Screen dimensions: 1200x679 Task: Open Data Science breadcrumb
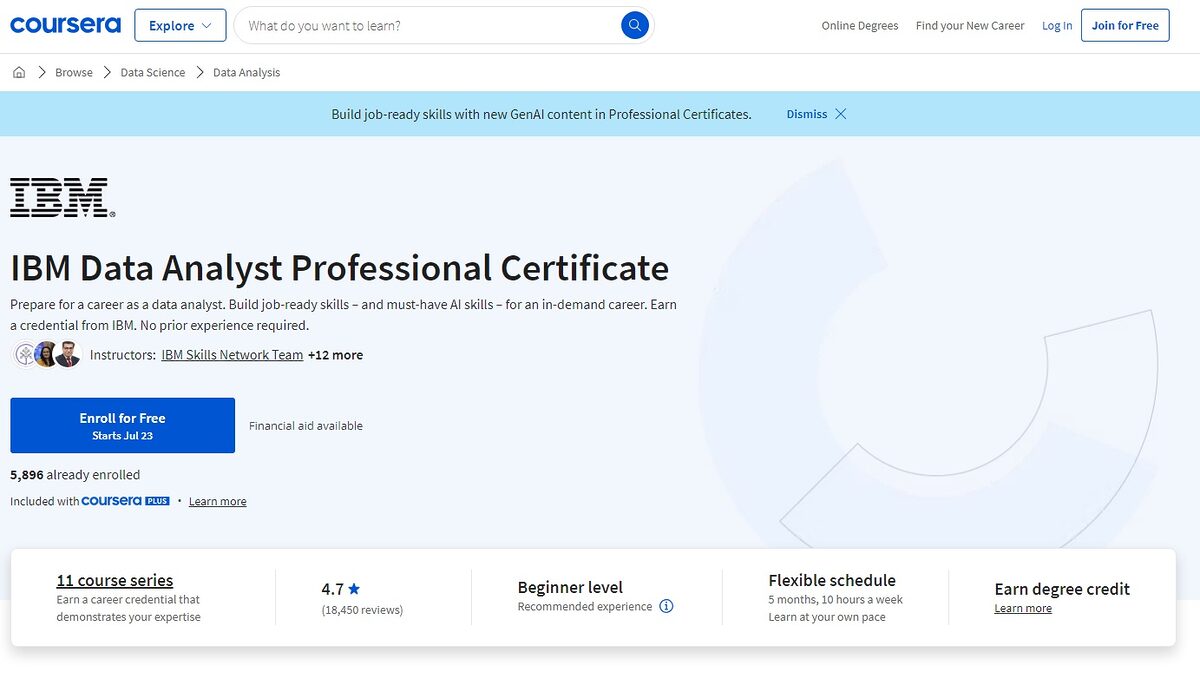coord(153,72)
